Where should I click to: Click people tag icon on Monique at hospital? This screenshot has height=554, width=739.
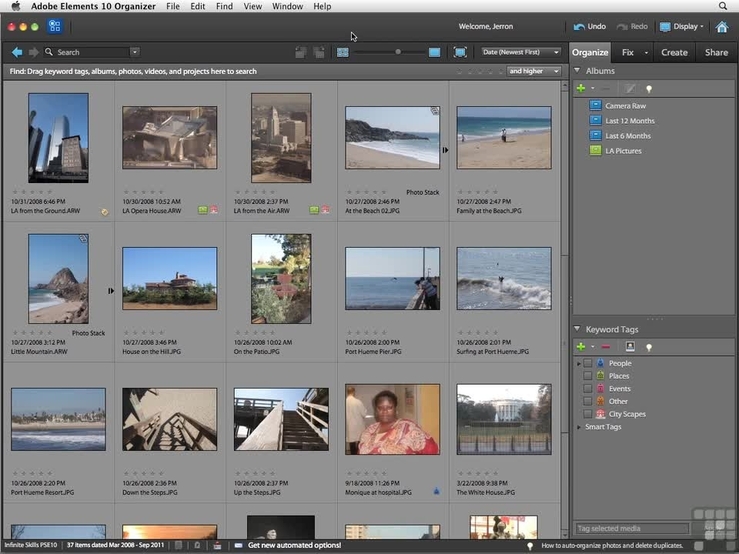click(436, 491)
